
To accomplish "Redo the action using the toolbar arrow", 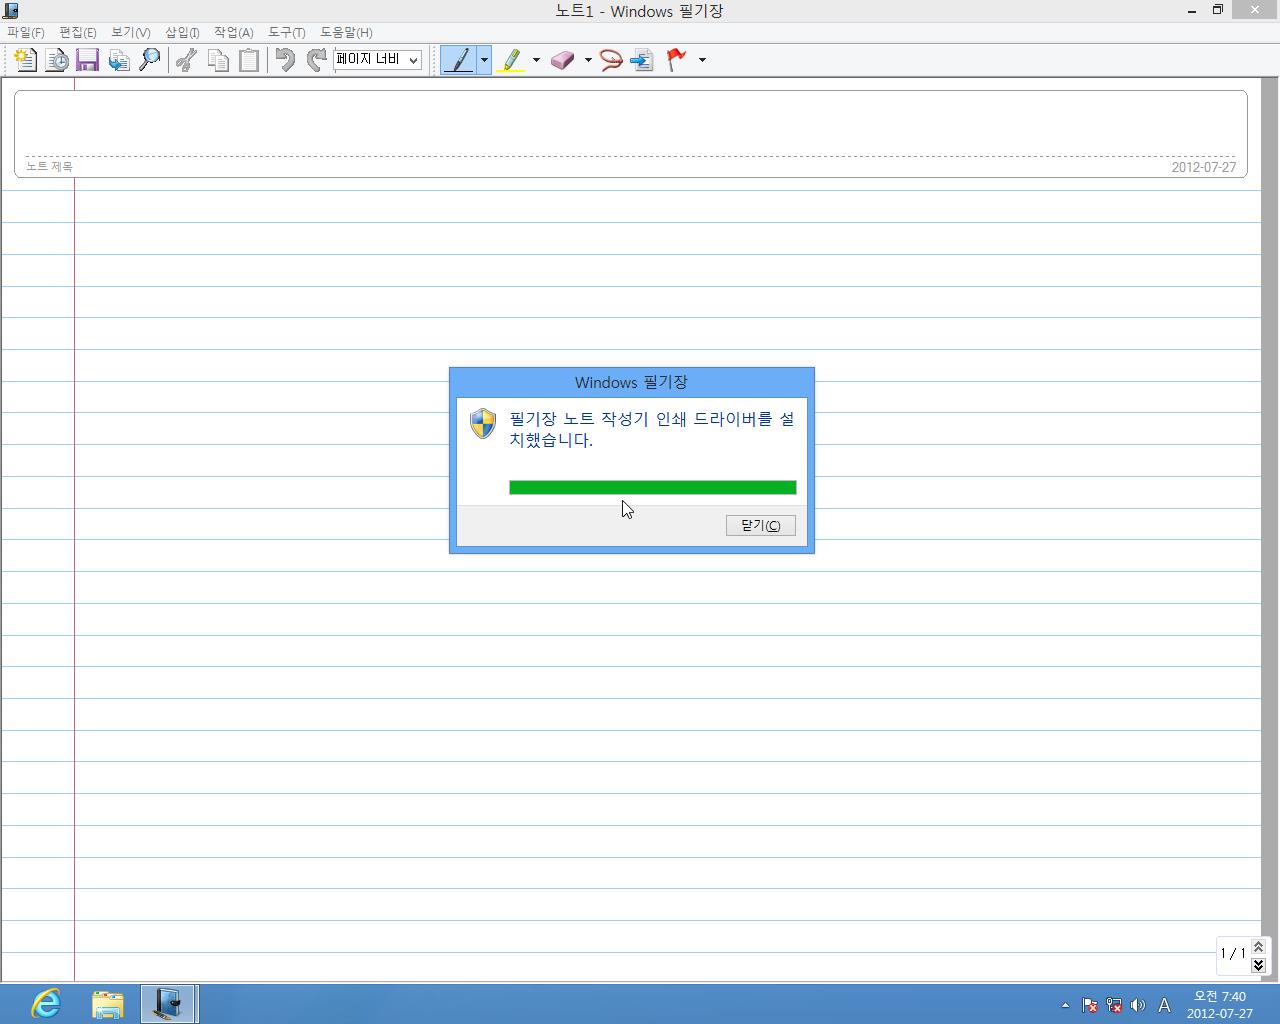I will [x=316, y=60].
